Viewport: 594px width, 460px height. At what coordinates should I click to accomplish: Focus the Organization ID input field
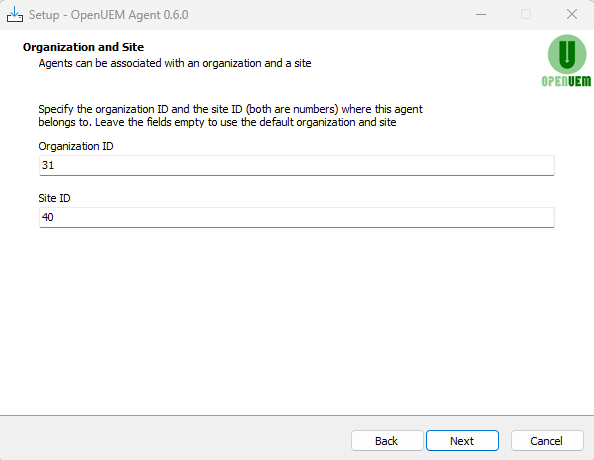[297, 165]
